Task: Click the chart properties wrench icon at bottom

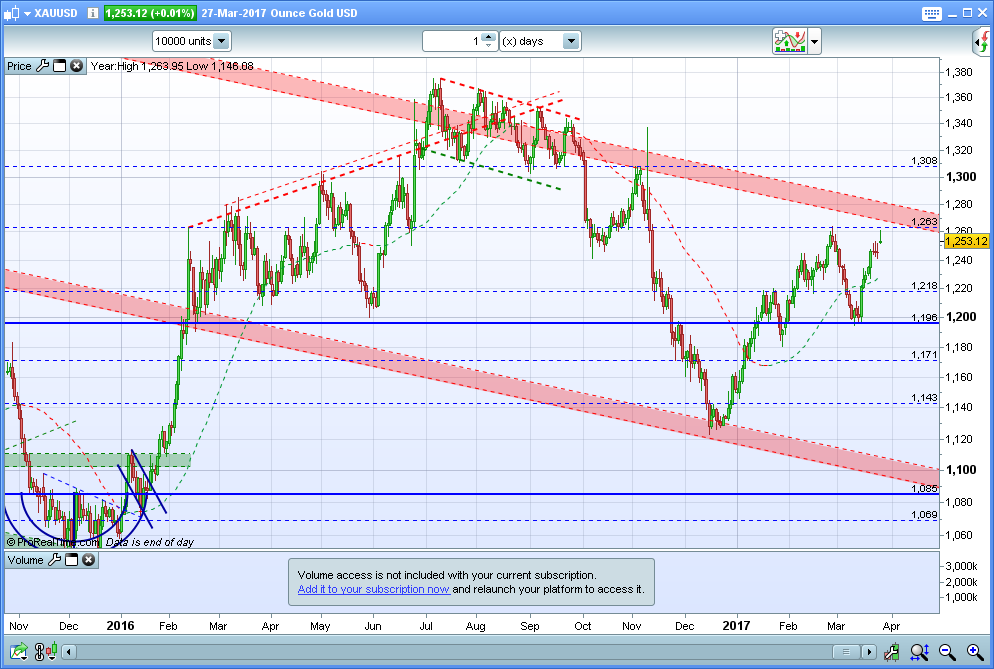Action: [892, 651]
